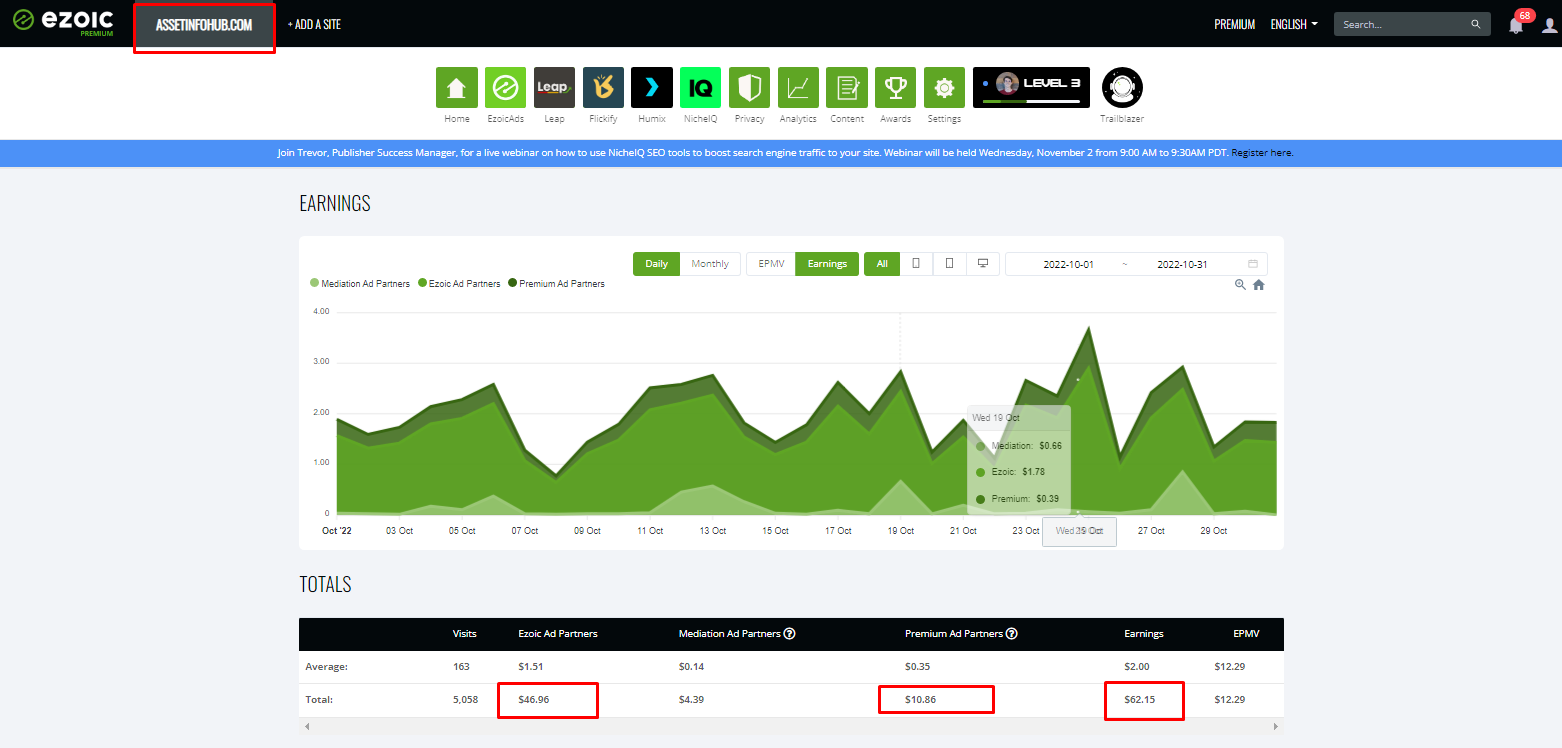
Task: Toggle Mediation Ad Partners legend series
Action: tap(360, 284)
